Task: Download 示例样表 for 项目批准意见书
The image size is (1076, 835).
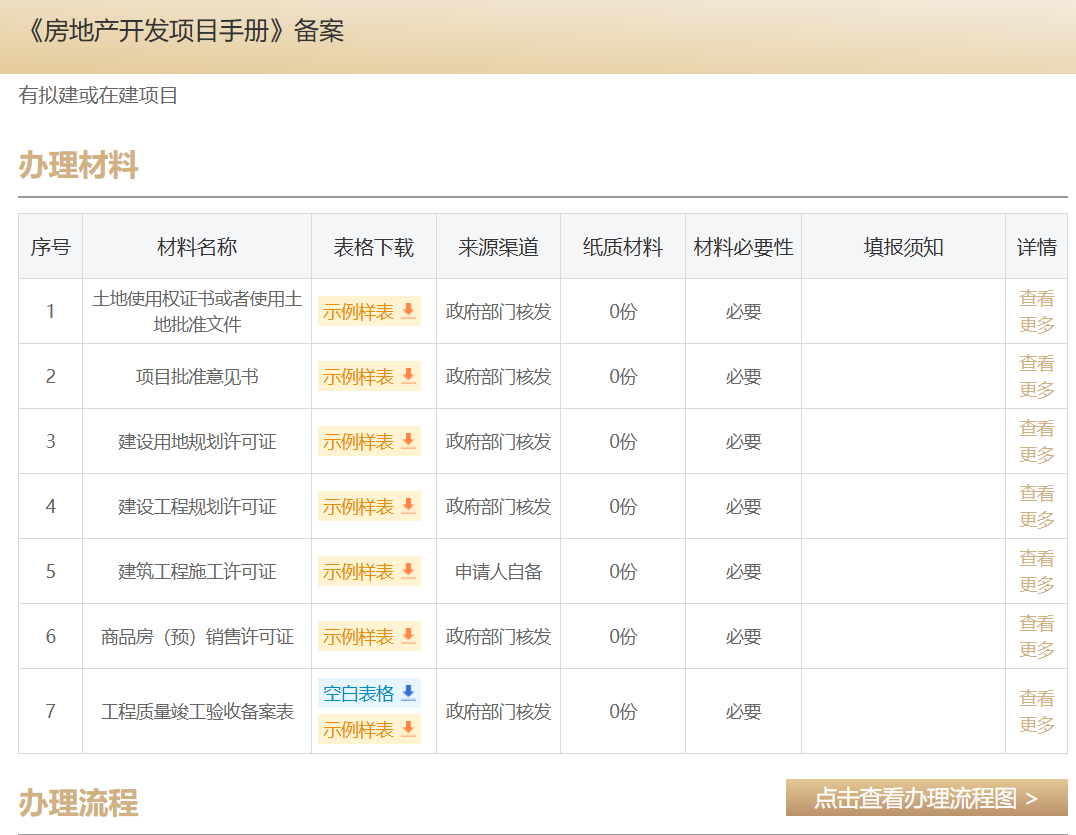Action: tap(369, 377)
